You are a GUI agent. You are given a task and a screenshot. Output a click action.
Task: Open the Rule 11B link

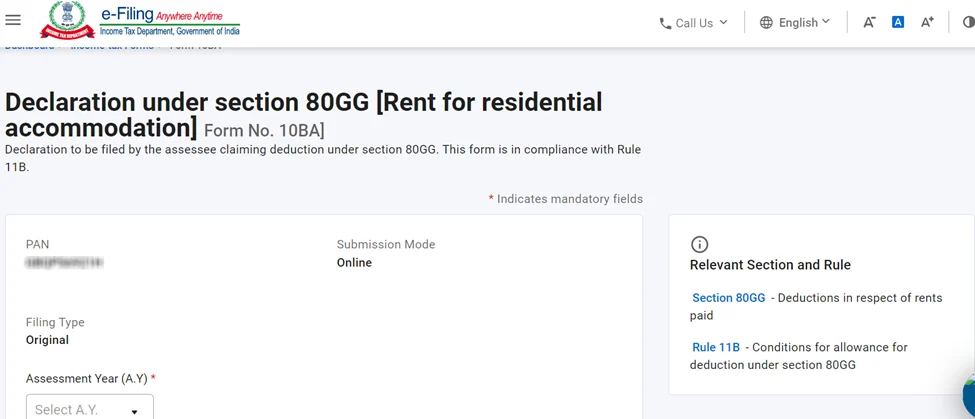click(716, 347)
